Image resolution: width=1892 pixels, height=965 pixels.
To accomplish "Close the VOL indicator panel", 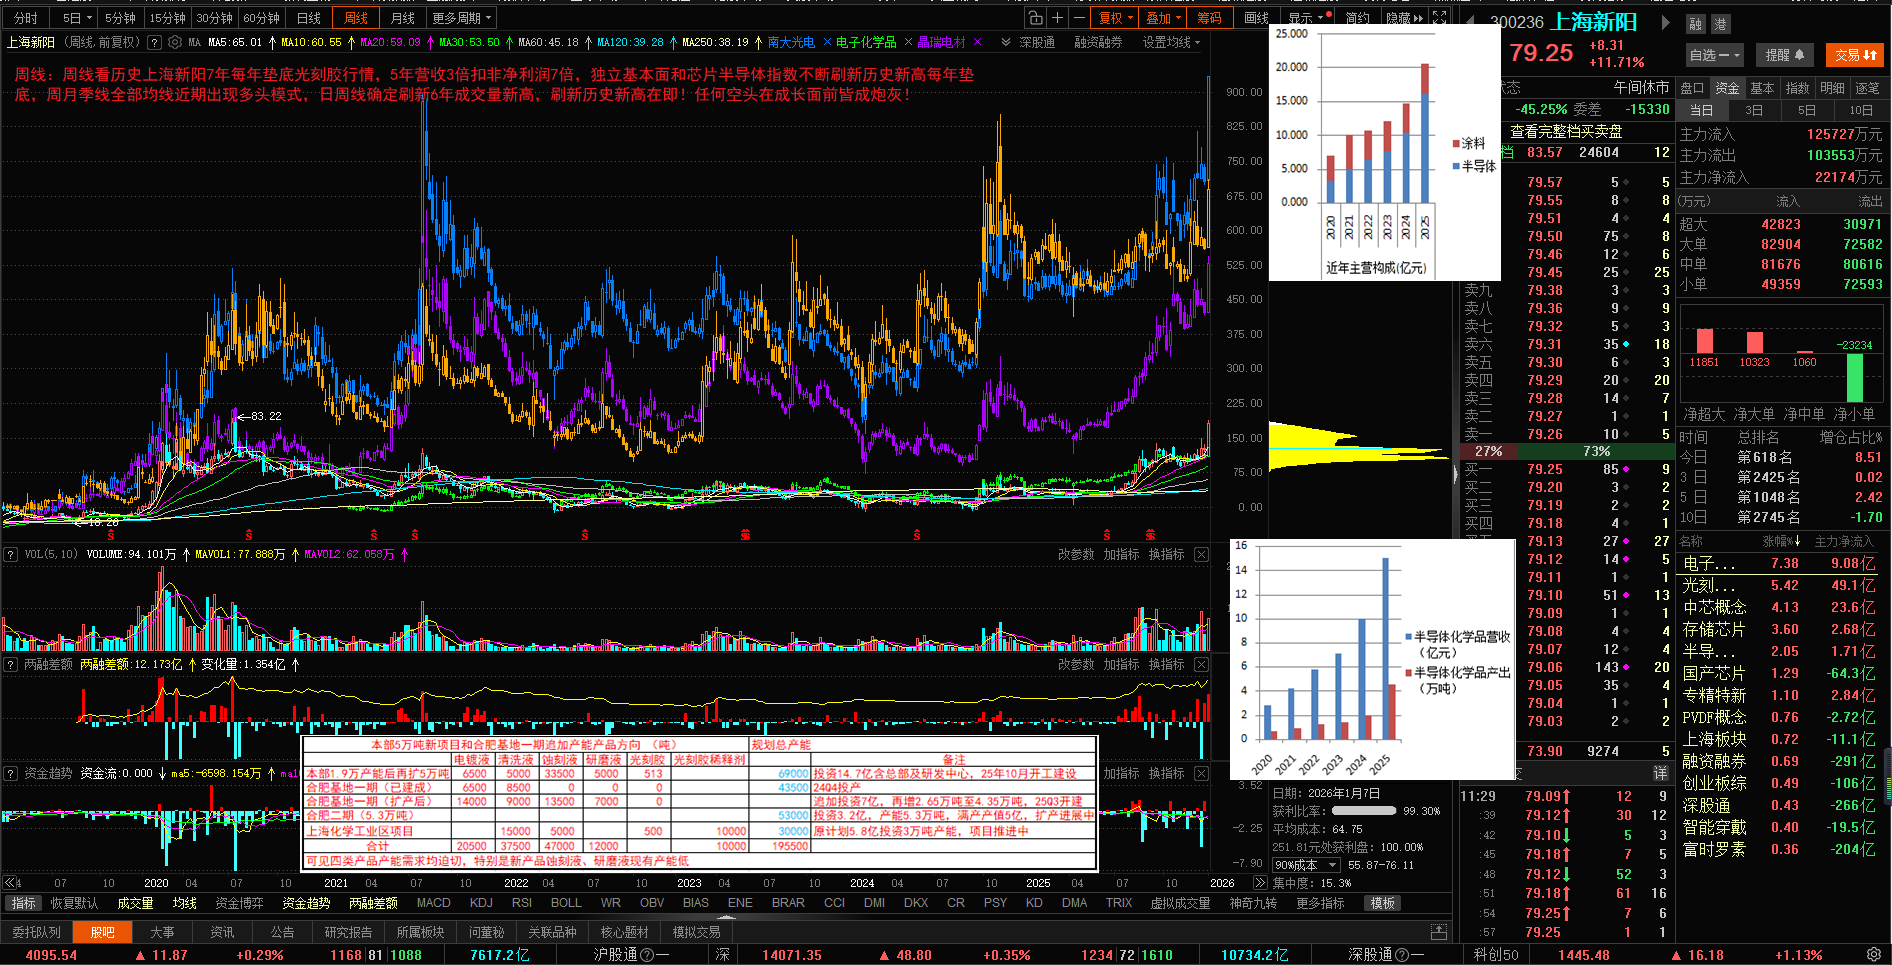I will point(1202,554).
